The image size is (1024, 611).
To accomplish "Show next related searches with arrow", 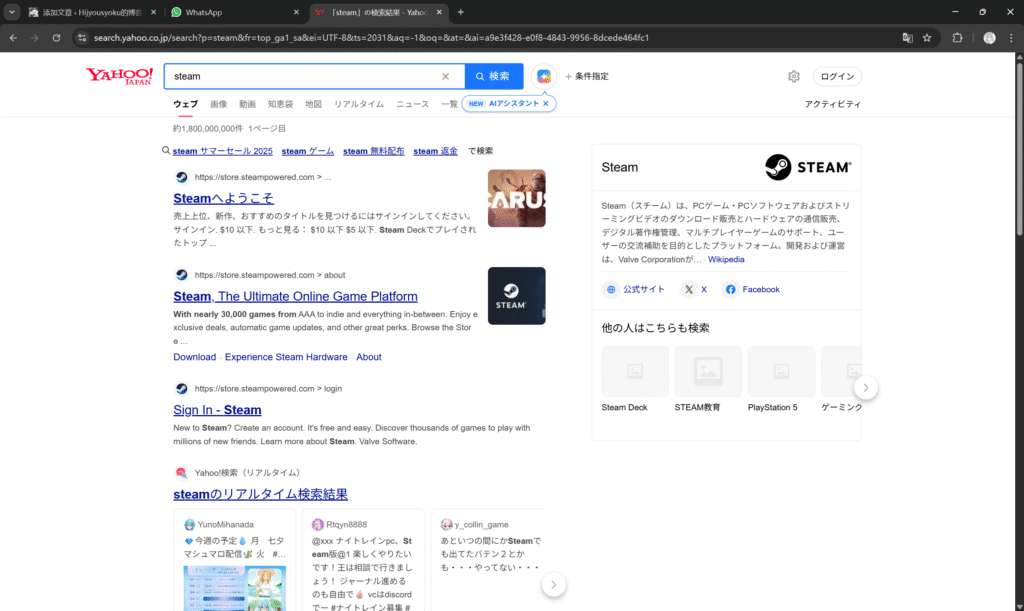I will [x=865, y=388].
